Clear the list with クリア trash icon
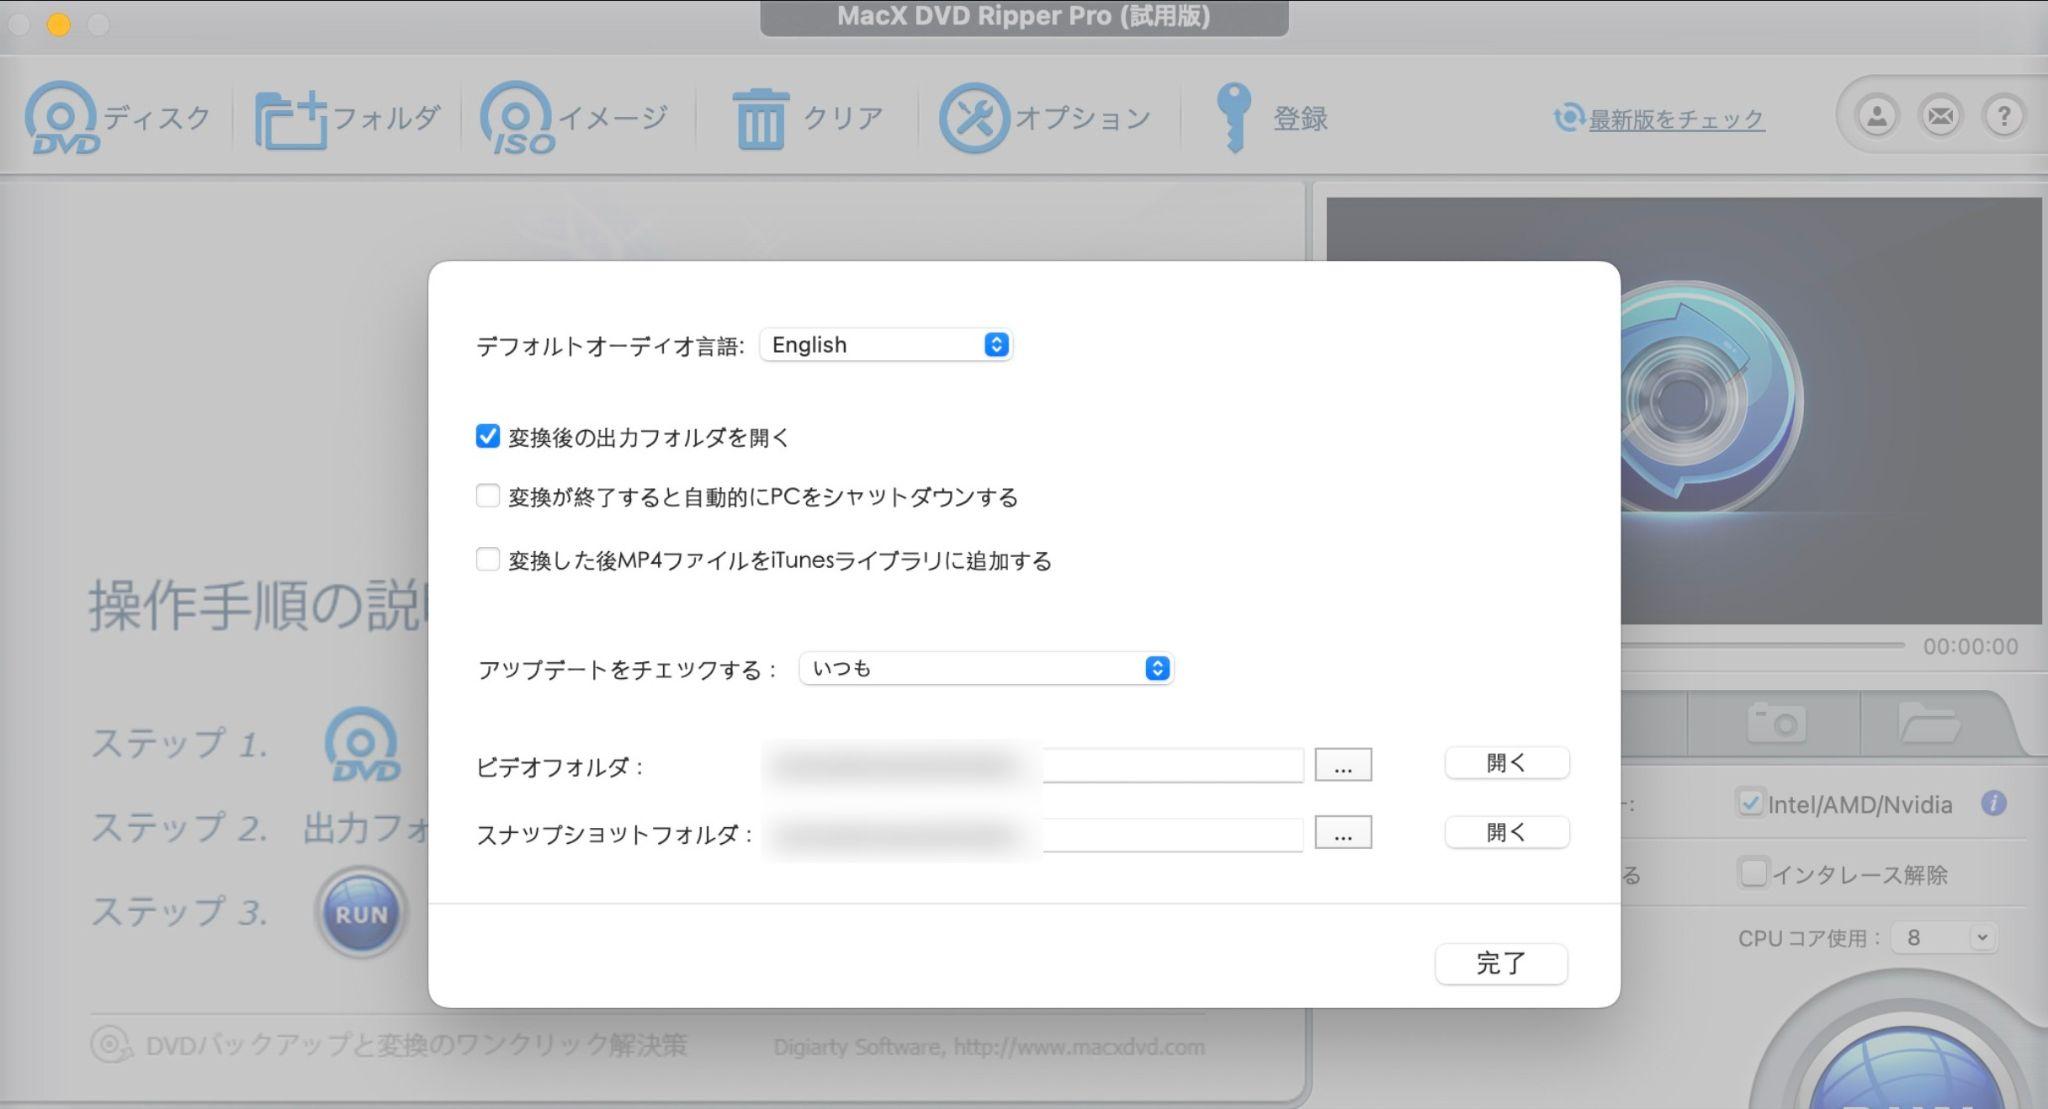 (760, 119)
